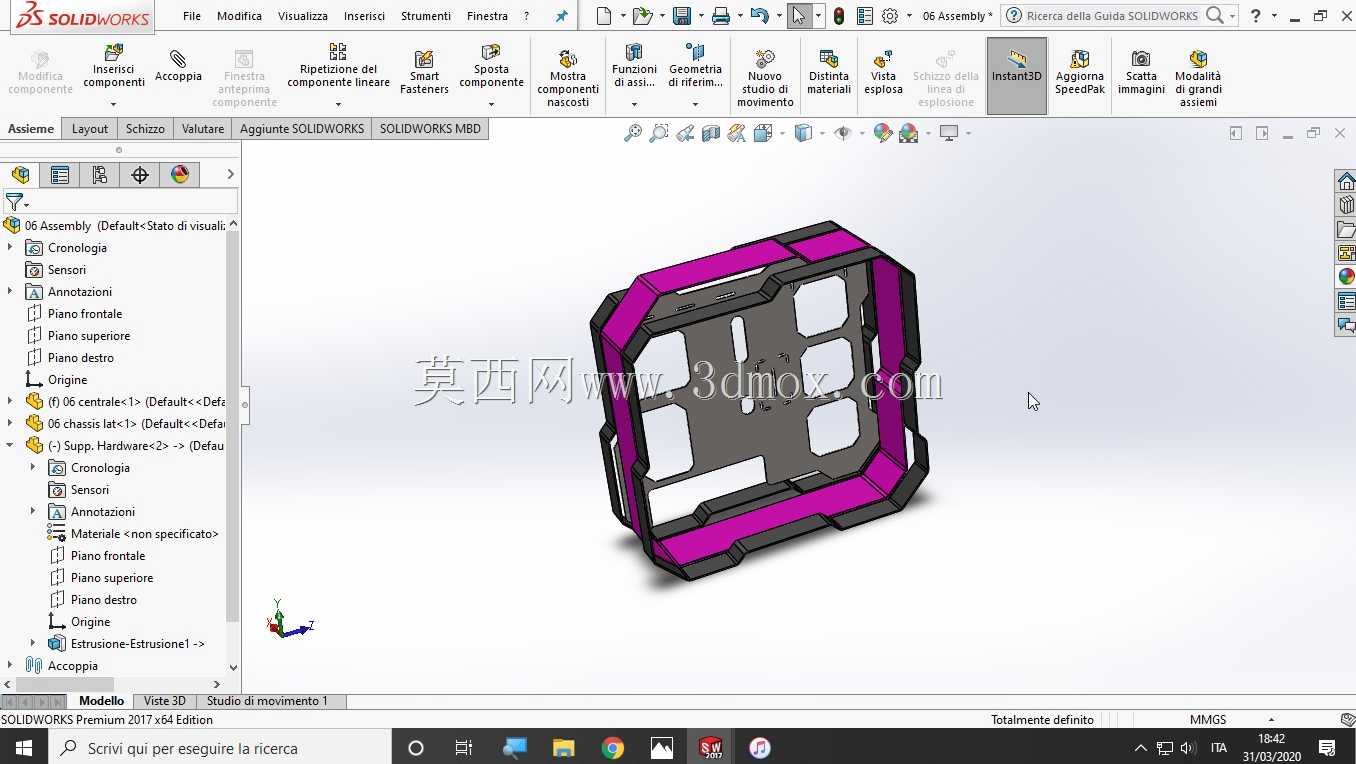Click Zoom to fit magnifier icon
This screenshot has height=764, width=1356.
coord(633,133)
